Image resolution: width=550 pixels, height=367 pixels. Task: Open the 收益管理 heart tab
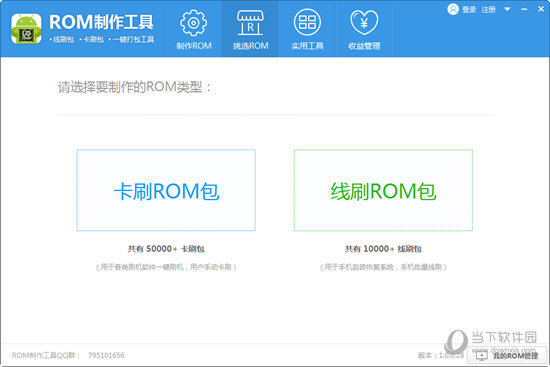pyautogui.click(x=364, y=29)
